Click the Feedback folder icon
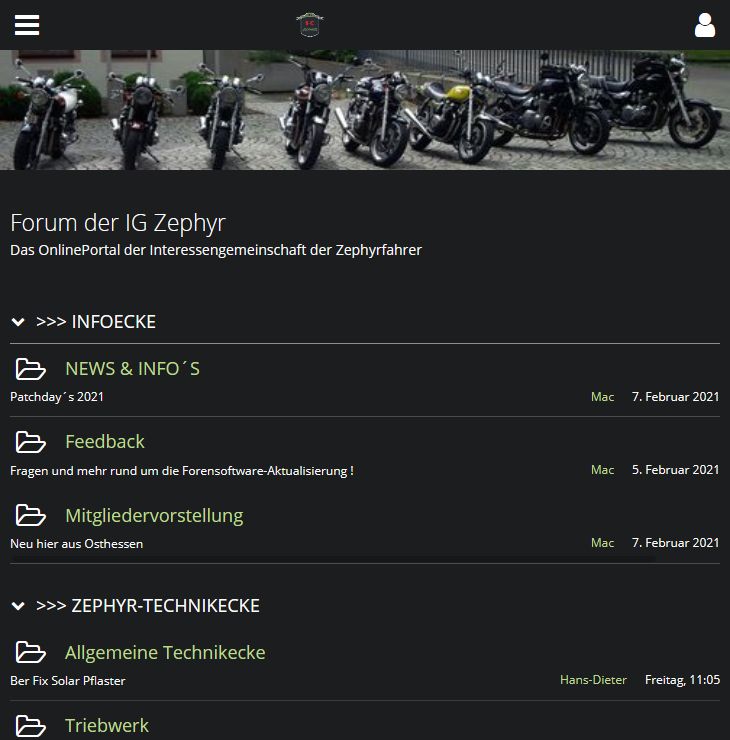 (x=31, y=442)
